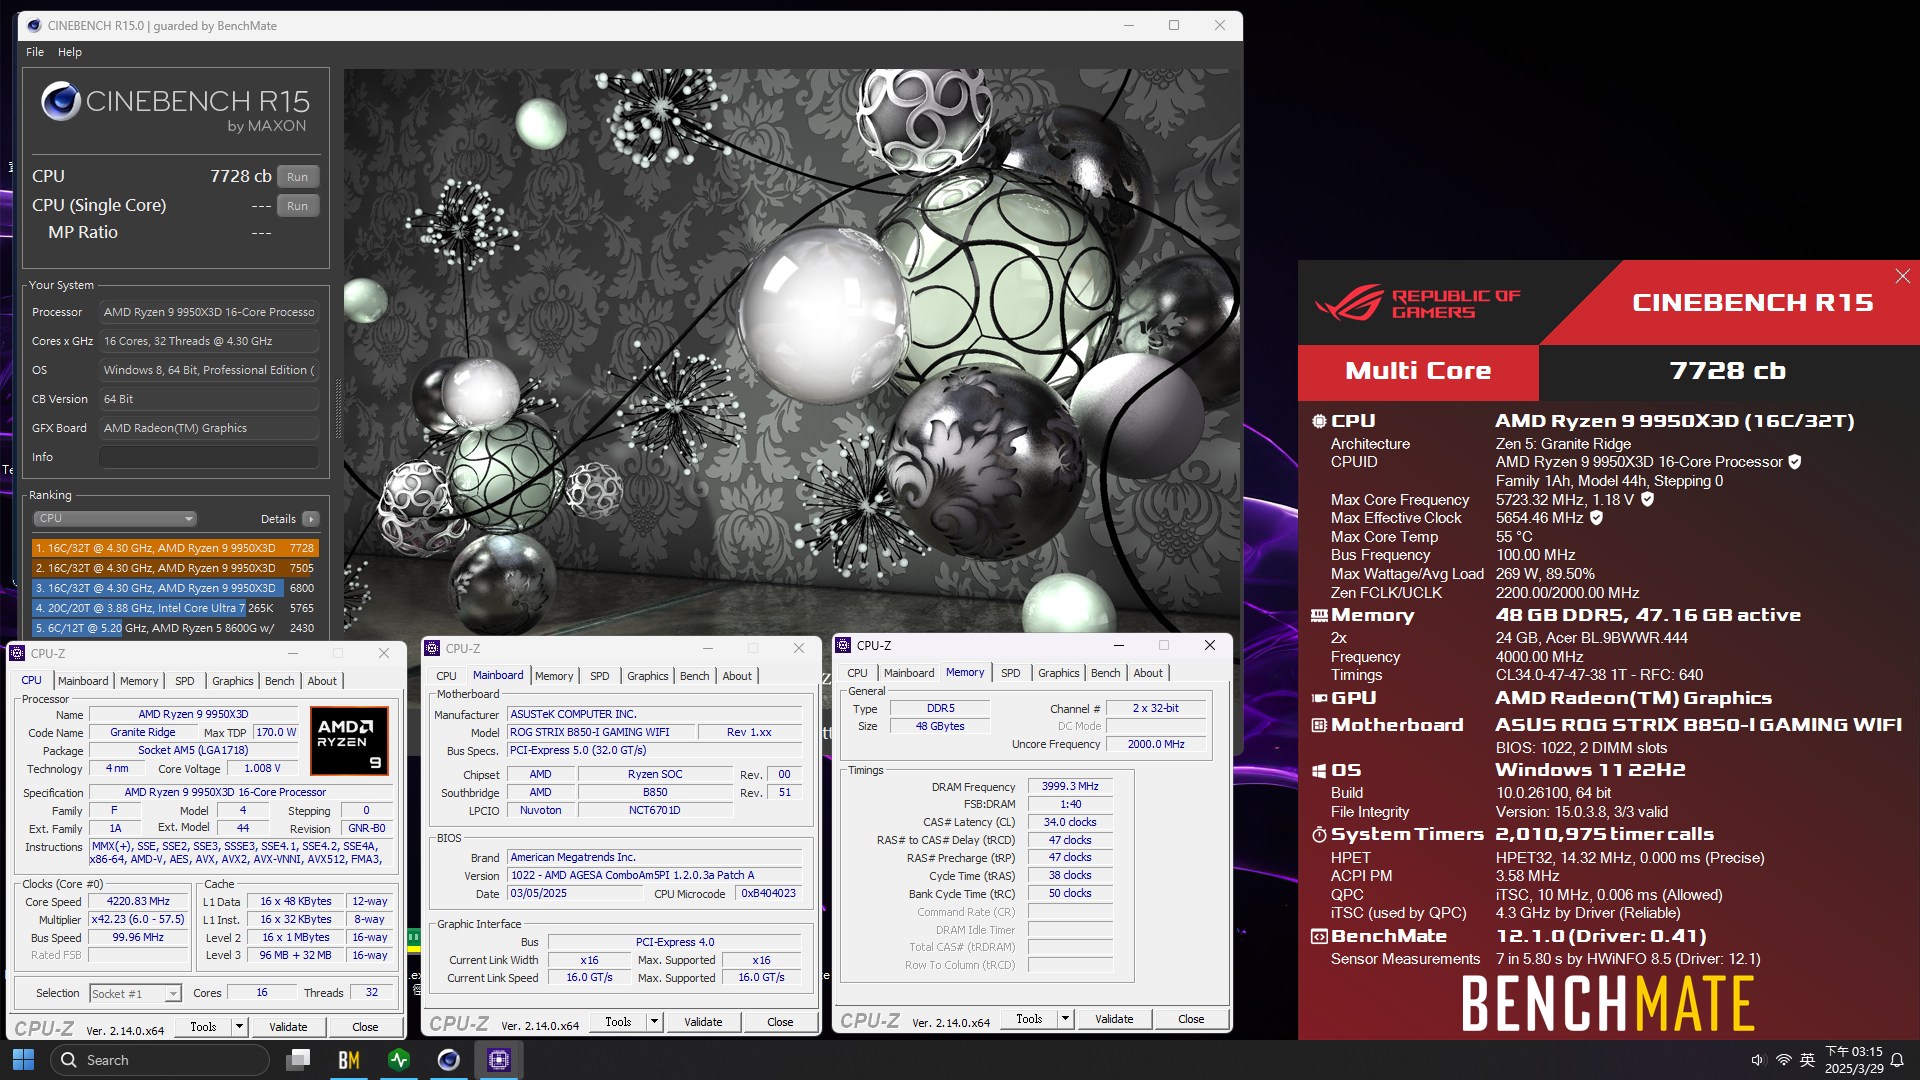Select ranking row AMD Ryzen 5 8600G
The width and height of the screenshot is (1920, 1080).
click(x=175, y=628)
